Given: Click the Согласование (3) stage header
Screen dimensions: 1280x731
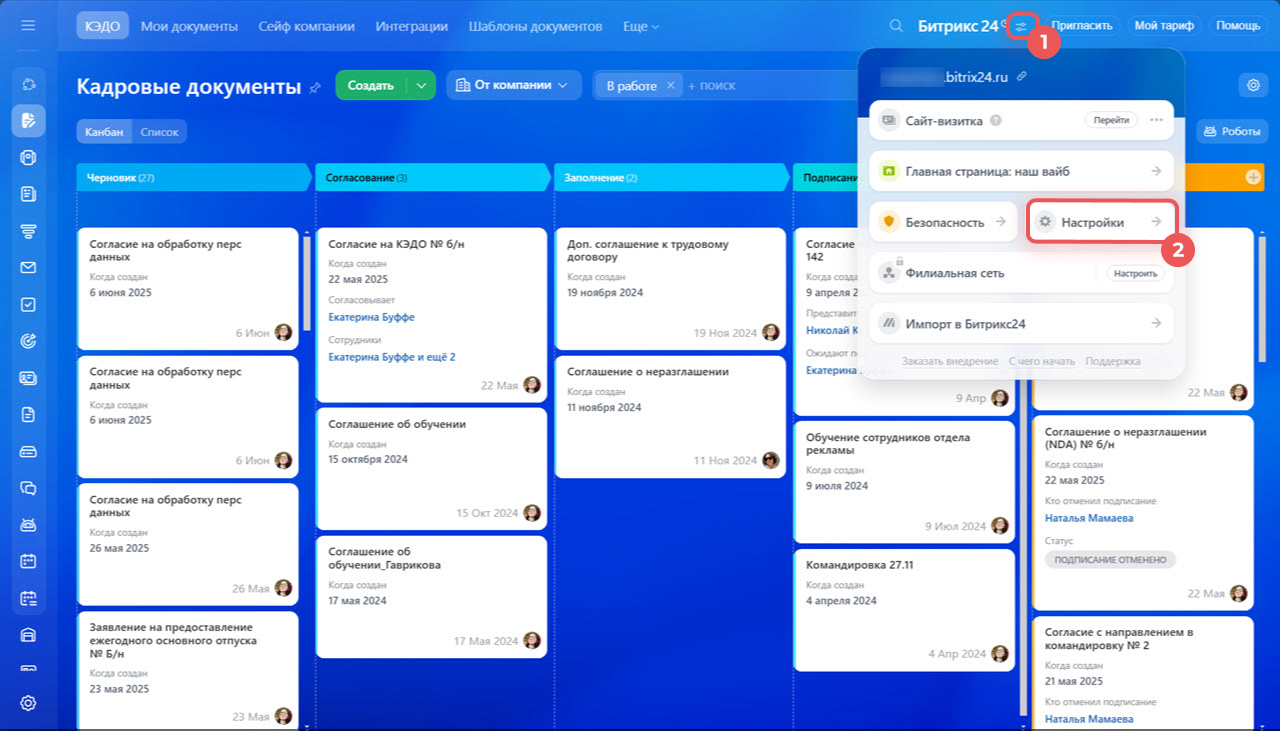Looking at the screenshot, I should [433, 177].
